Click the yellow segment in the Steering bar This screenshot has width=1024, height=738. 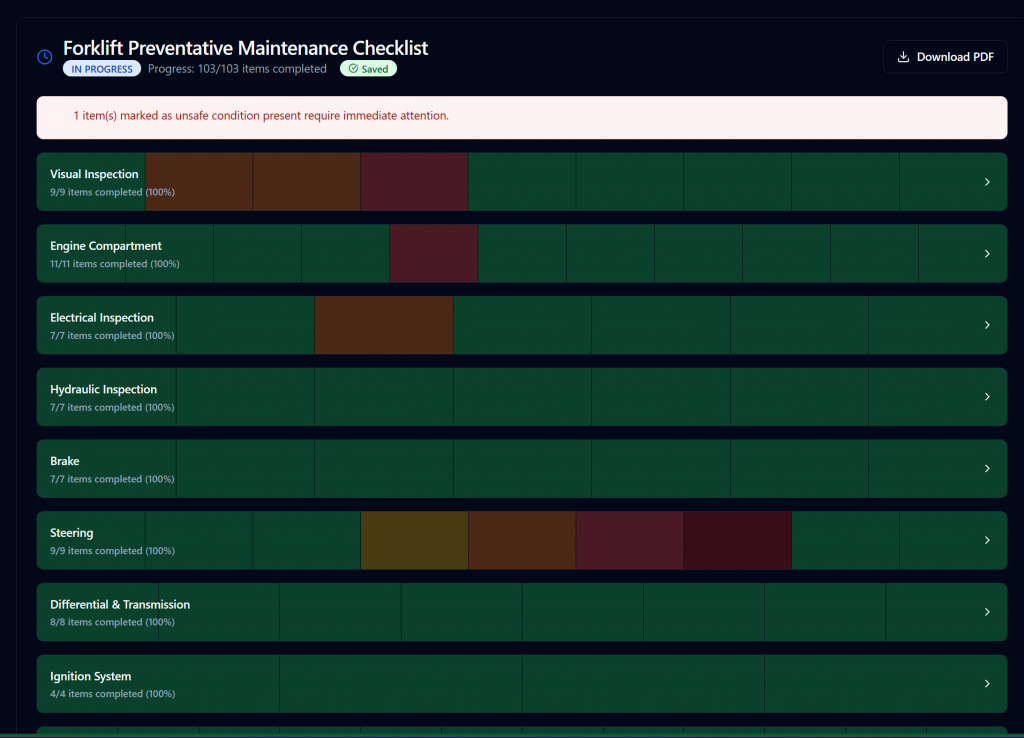click(x=414, y=540)
